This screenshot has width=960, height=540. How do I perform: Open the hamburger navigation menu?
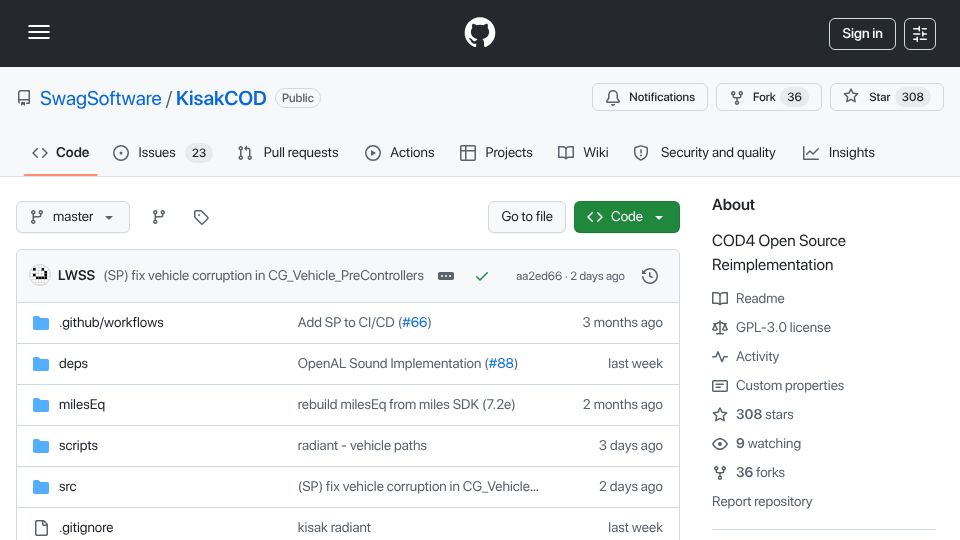click(x=39, y=32)
